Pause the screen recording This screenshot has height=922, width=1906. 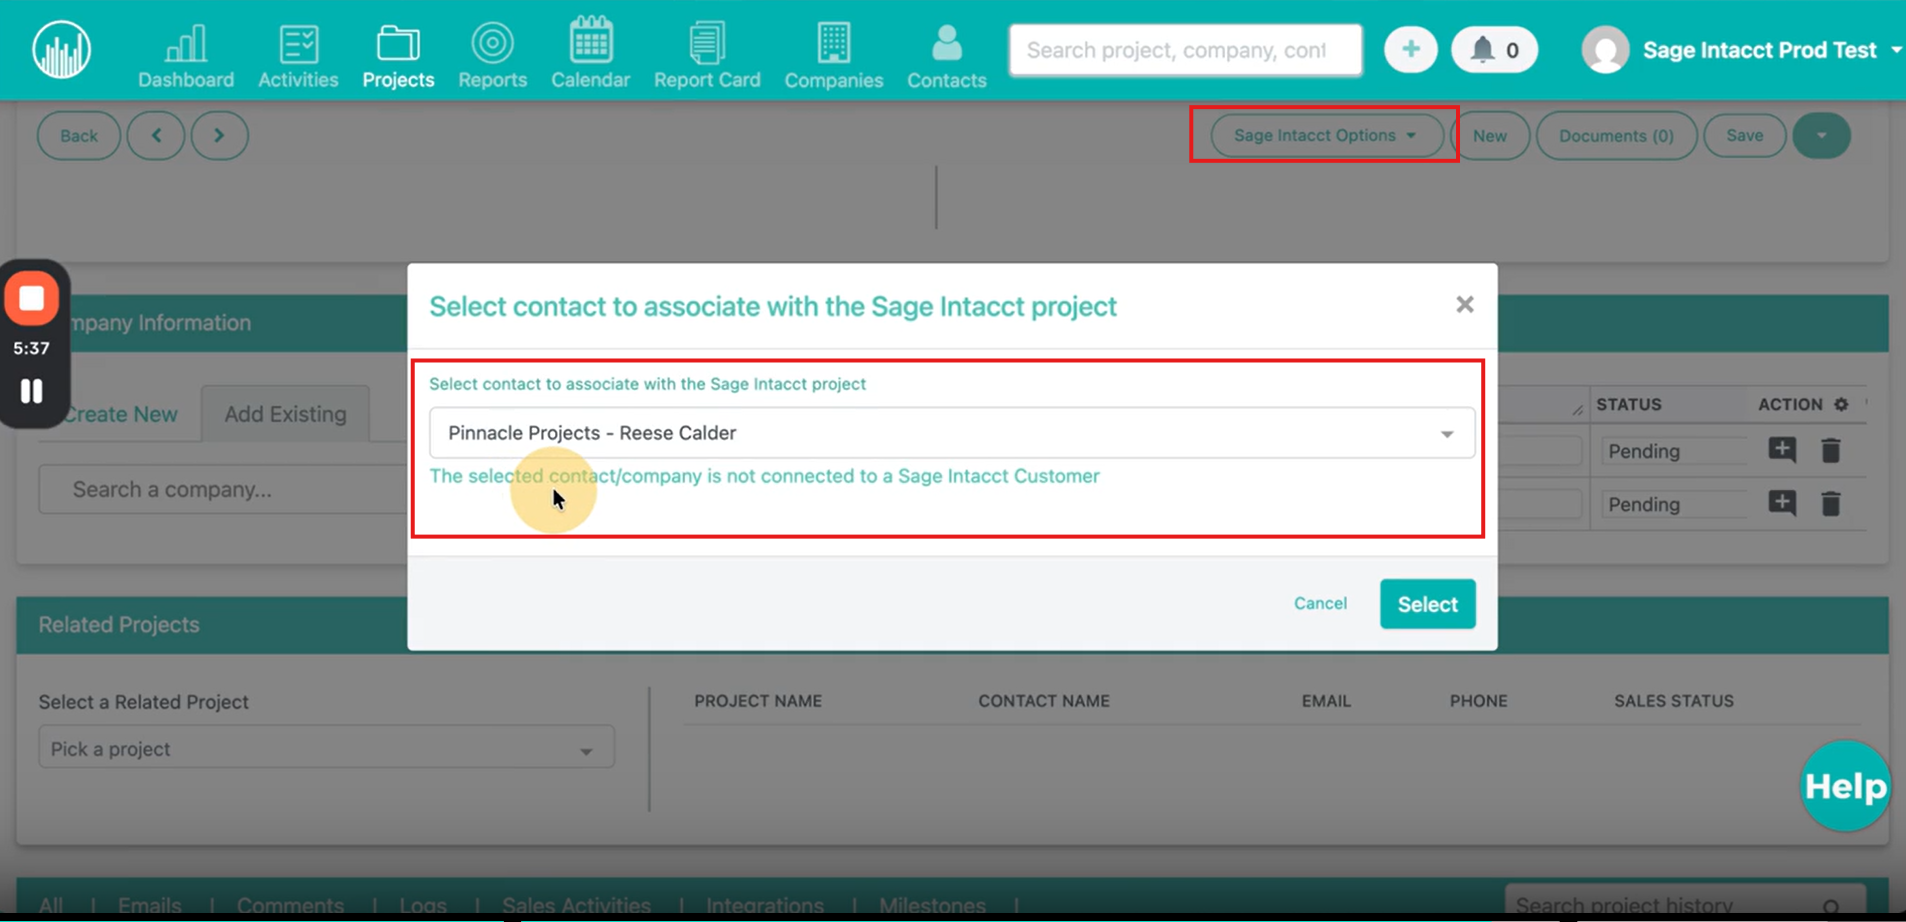(32, 391)
